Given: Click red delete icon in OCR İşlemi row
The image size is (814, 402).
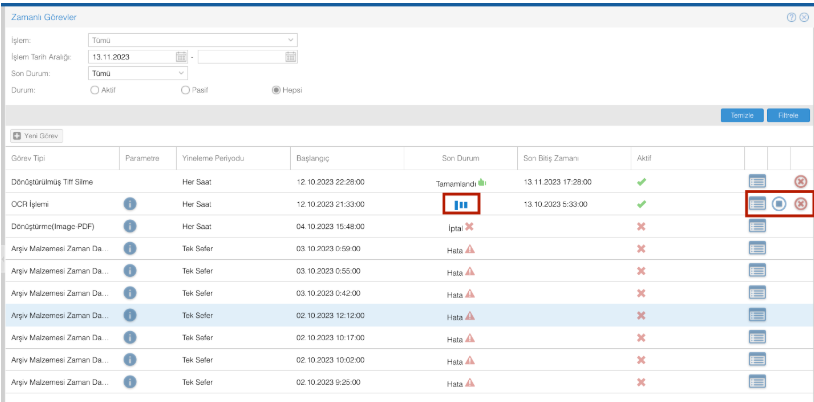Looking at the screenshot, I should point(800,204).
